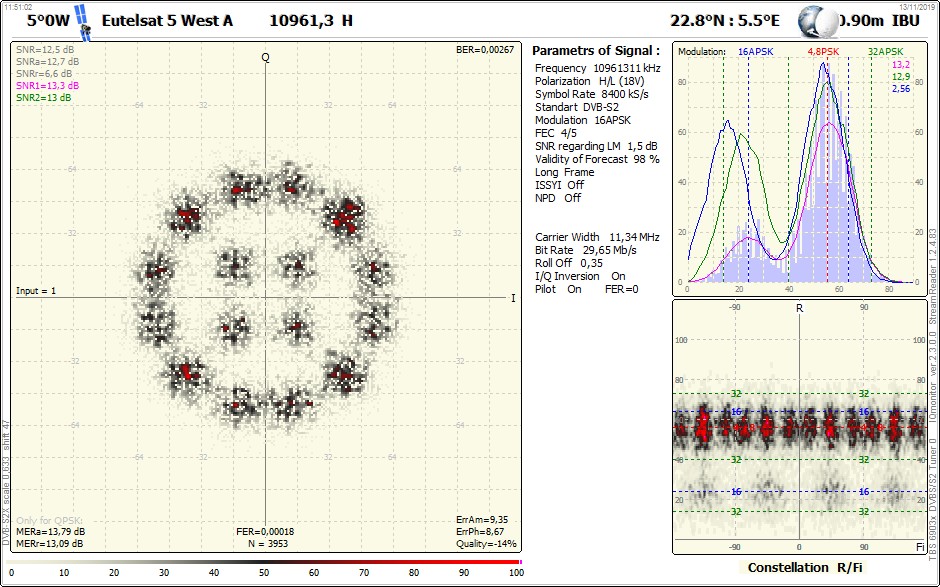Select the blue 16APSK modulation header
The image size is (940, 587).
757,51
